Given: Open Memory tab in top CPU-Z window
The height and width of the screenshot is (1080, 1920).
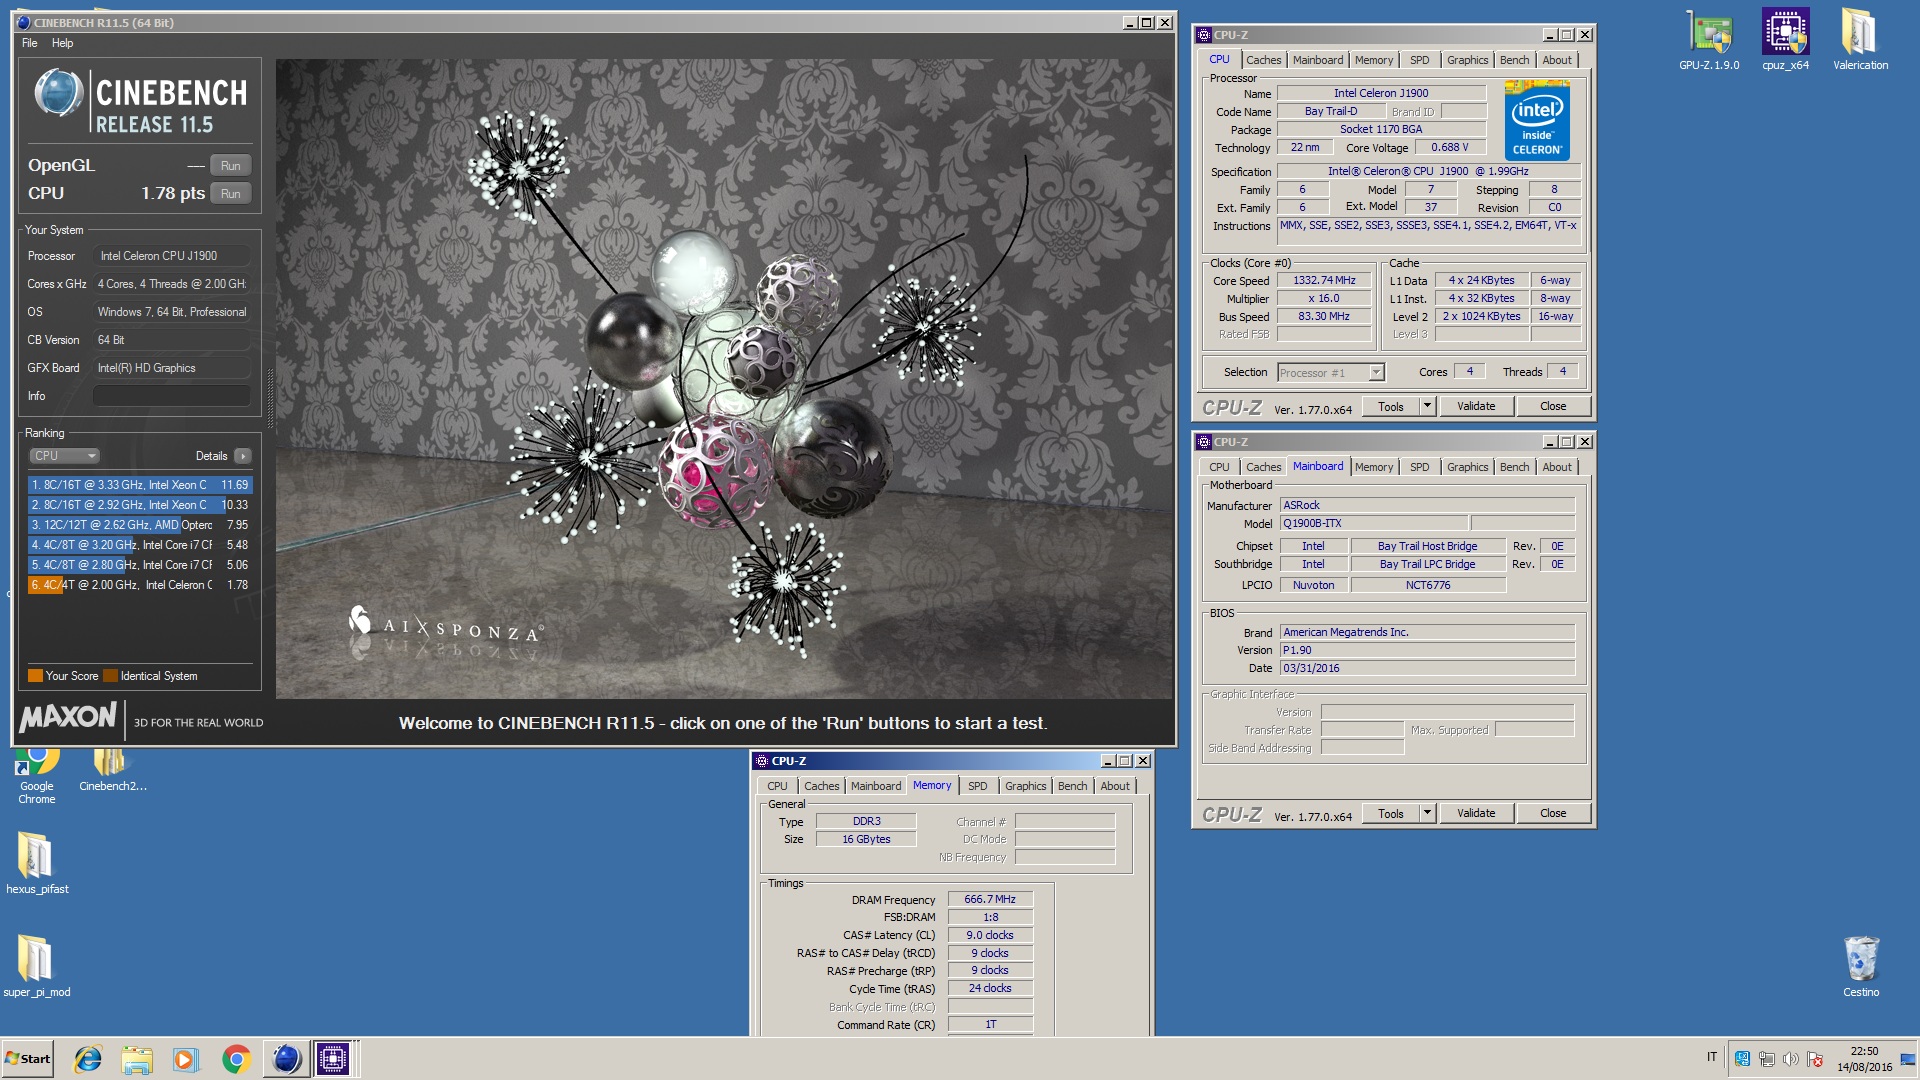Looking at the screenshot, I should pyautogui.click(x=1373, y=60).
